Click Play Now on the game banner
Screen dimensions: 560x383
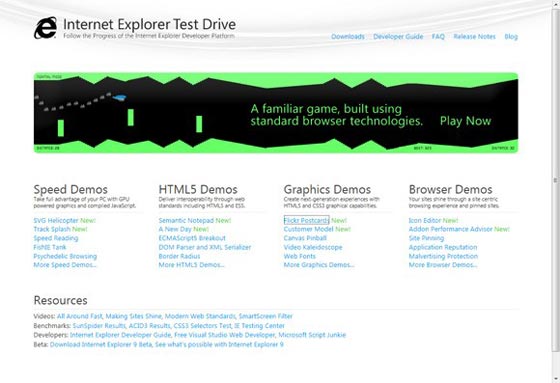[465, 121]
